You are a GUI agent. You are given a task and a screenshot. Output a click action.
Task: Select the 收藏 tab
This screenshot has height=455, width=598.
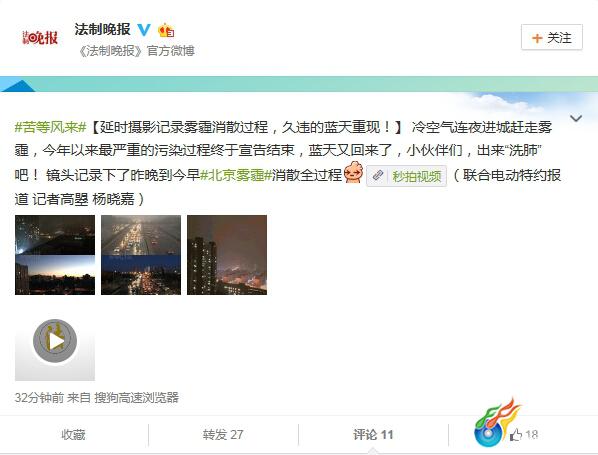(73, 434)
